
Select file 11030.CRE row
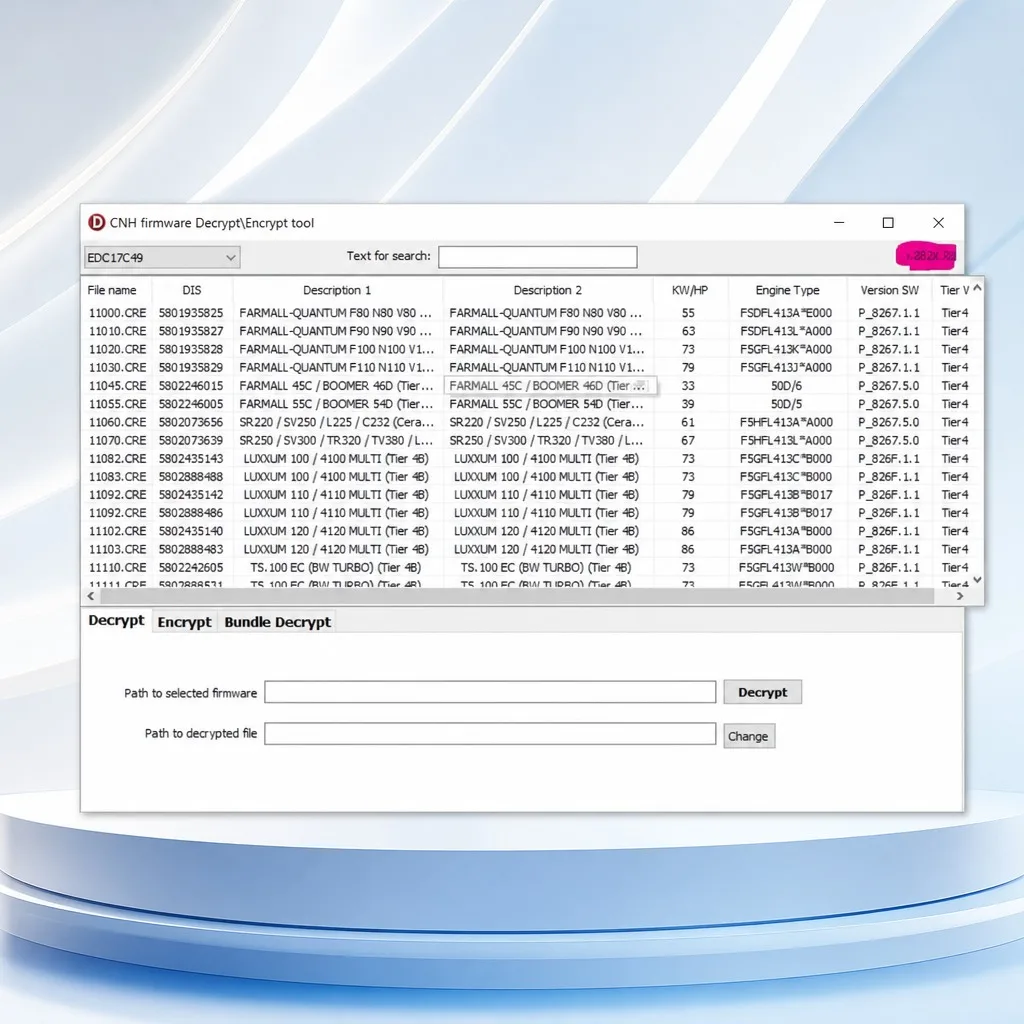point(527,368)
